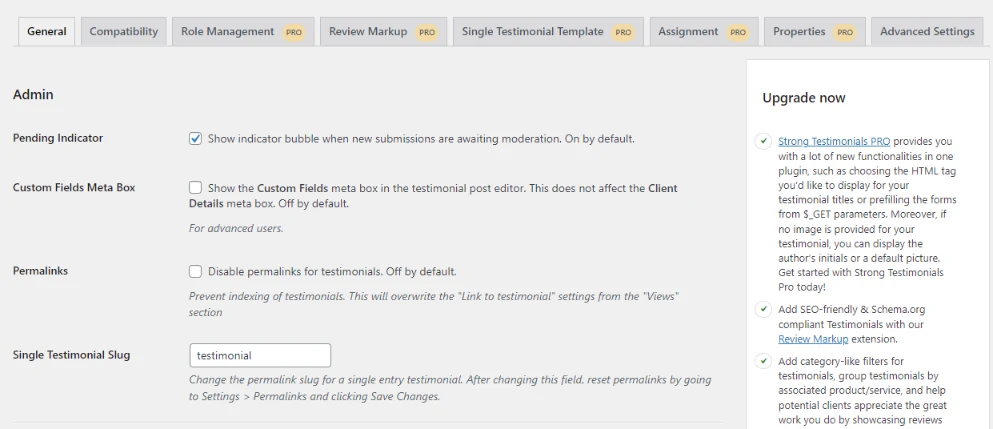Open the Role Management tab

point(243,31)
